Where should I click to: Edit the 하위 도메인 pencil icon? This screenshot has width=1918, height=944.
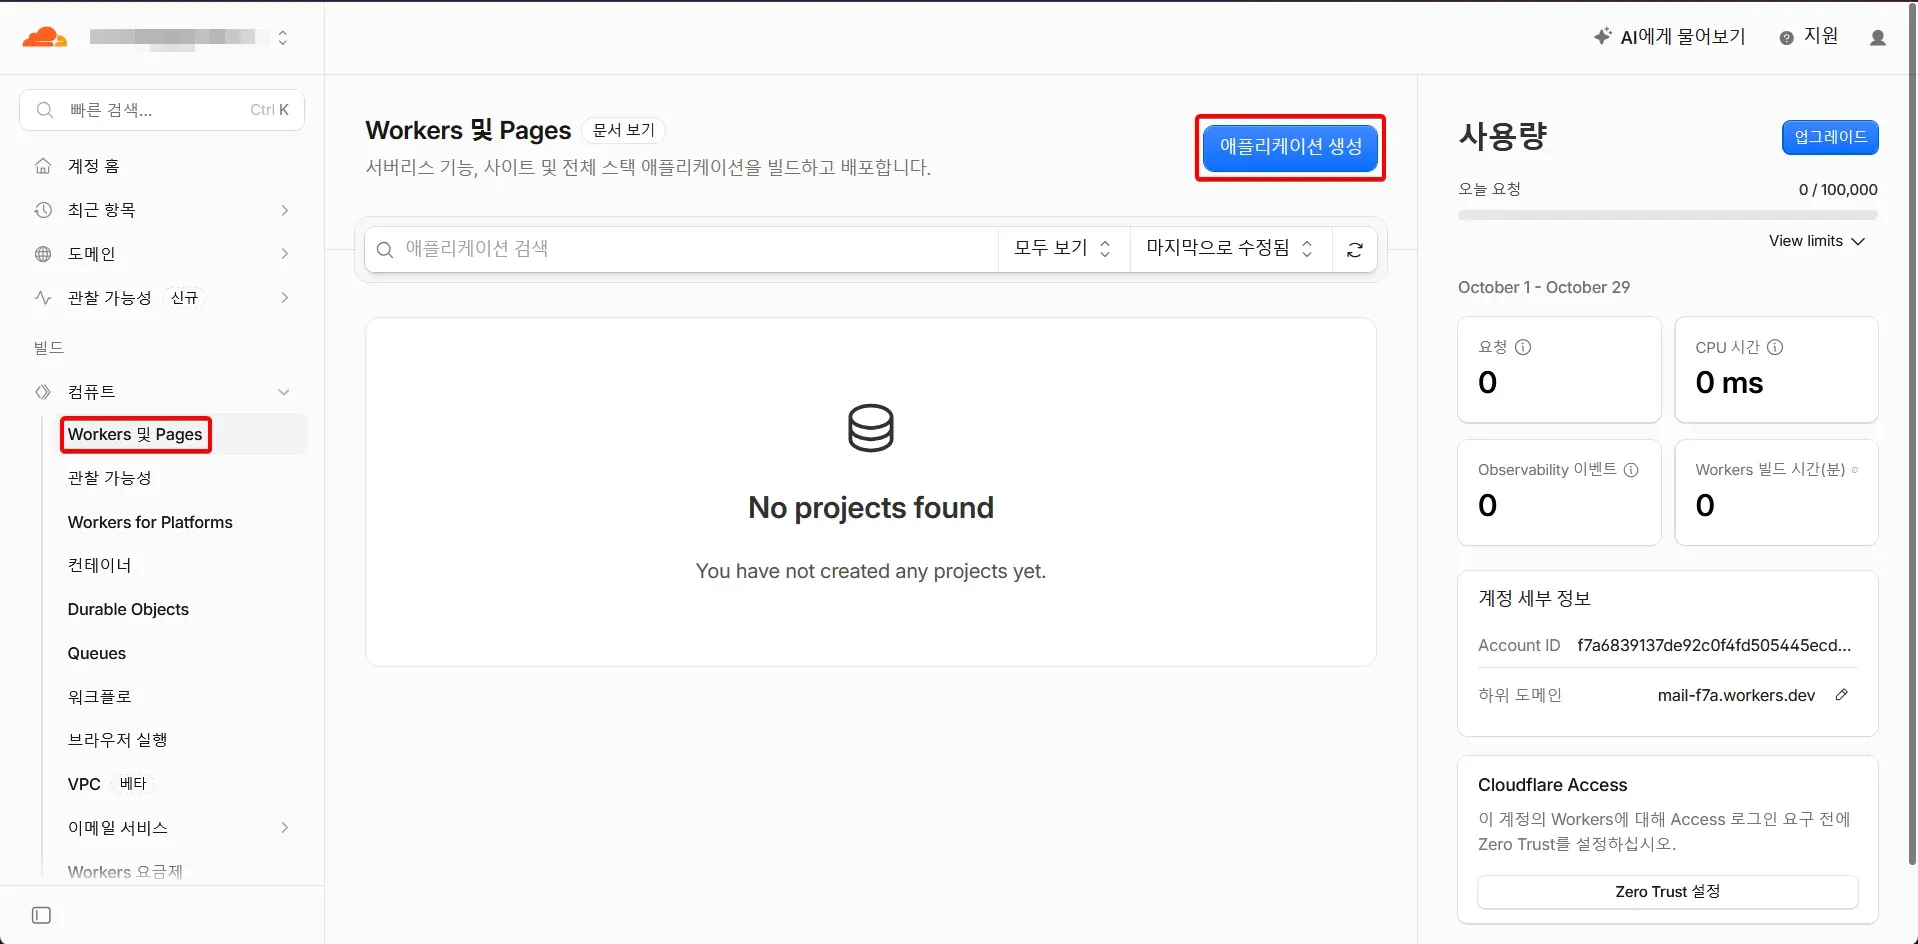point(1842,695)
